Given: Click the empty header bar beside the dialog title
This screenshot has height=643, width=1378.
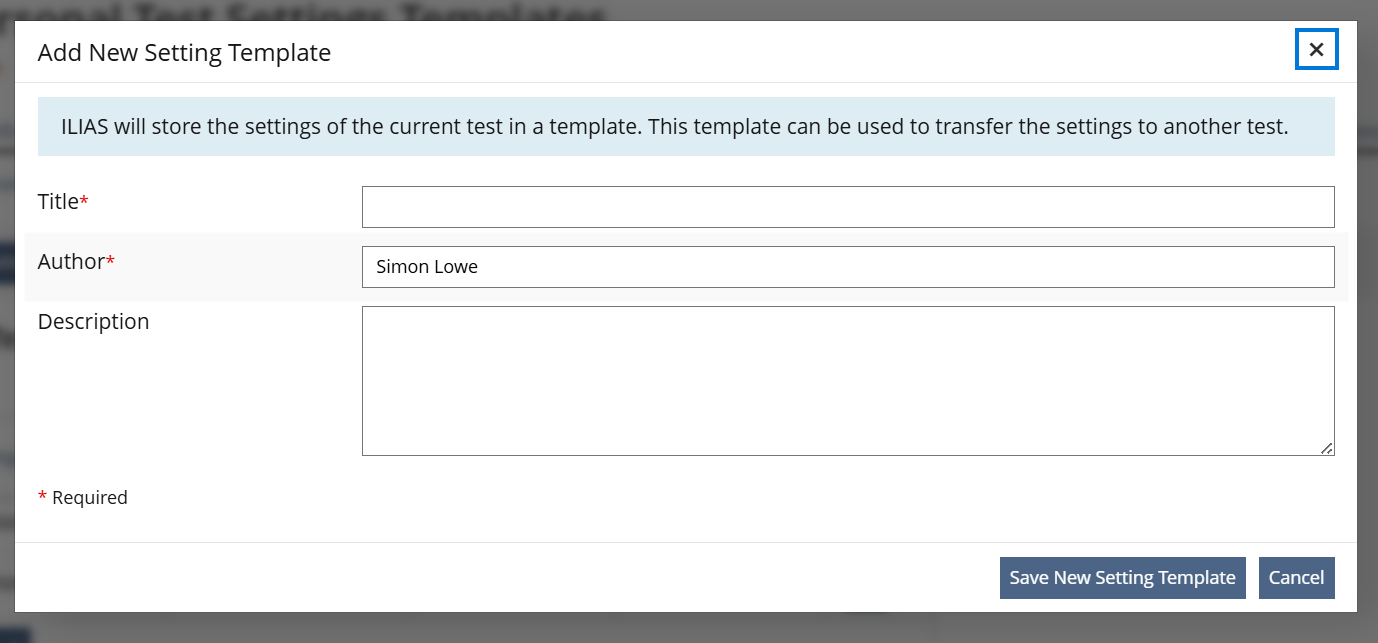Looking at the screenshot, I should [800, 52].
